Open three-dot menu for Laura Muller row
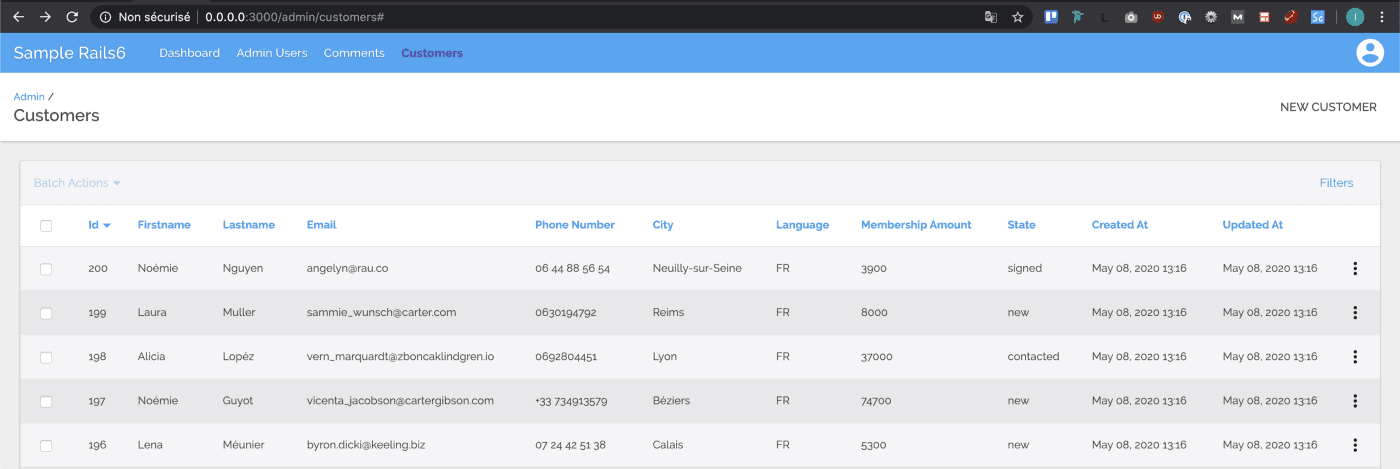This screenshot has height=469, width=1400. [x=1355, y=312]
